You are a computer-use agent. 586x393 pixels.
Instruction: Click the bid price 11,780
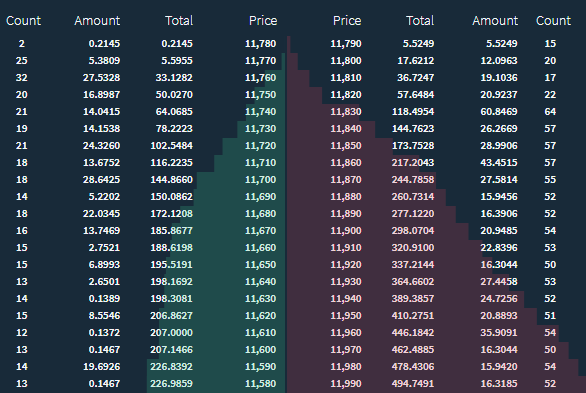coord(260,44)
